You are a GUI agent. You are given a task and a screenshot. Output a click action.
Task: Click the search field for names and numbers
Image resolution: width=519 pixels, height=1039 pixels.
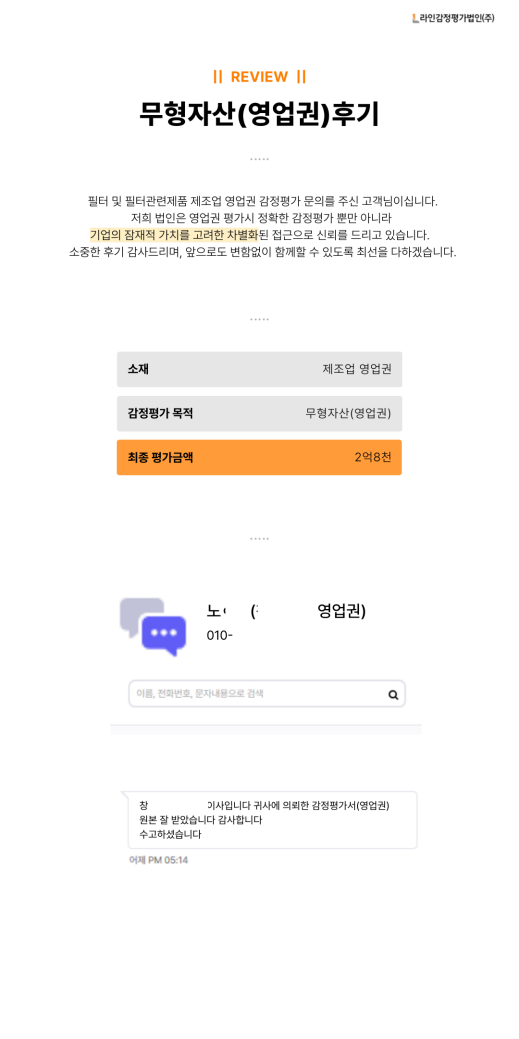click(266, 694)
